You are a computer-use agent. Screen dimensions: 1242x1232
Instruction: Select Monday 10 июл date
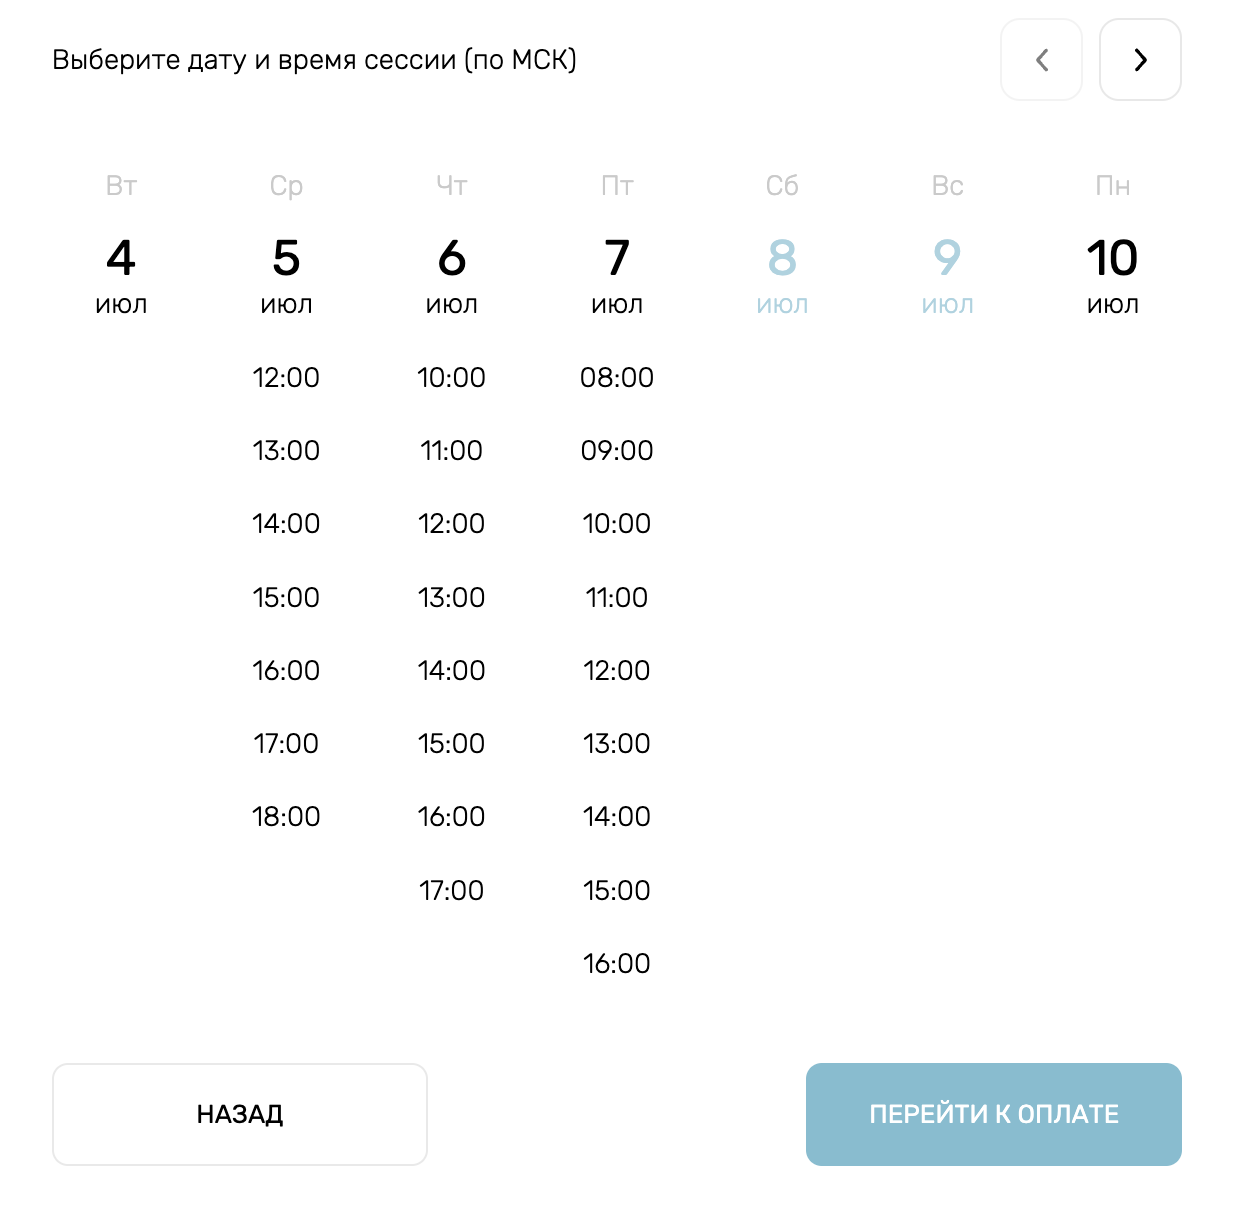pyautogui.click(x=1112, y=272)
